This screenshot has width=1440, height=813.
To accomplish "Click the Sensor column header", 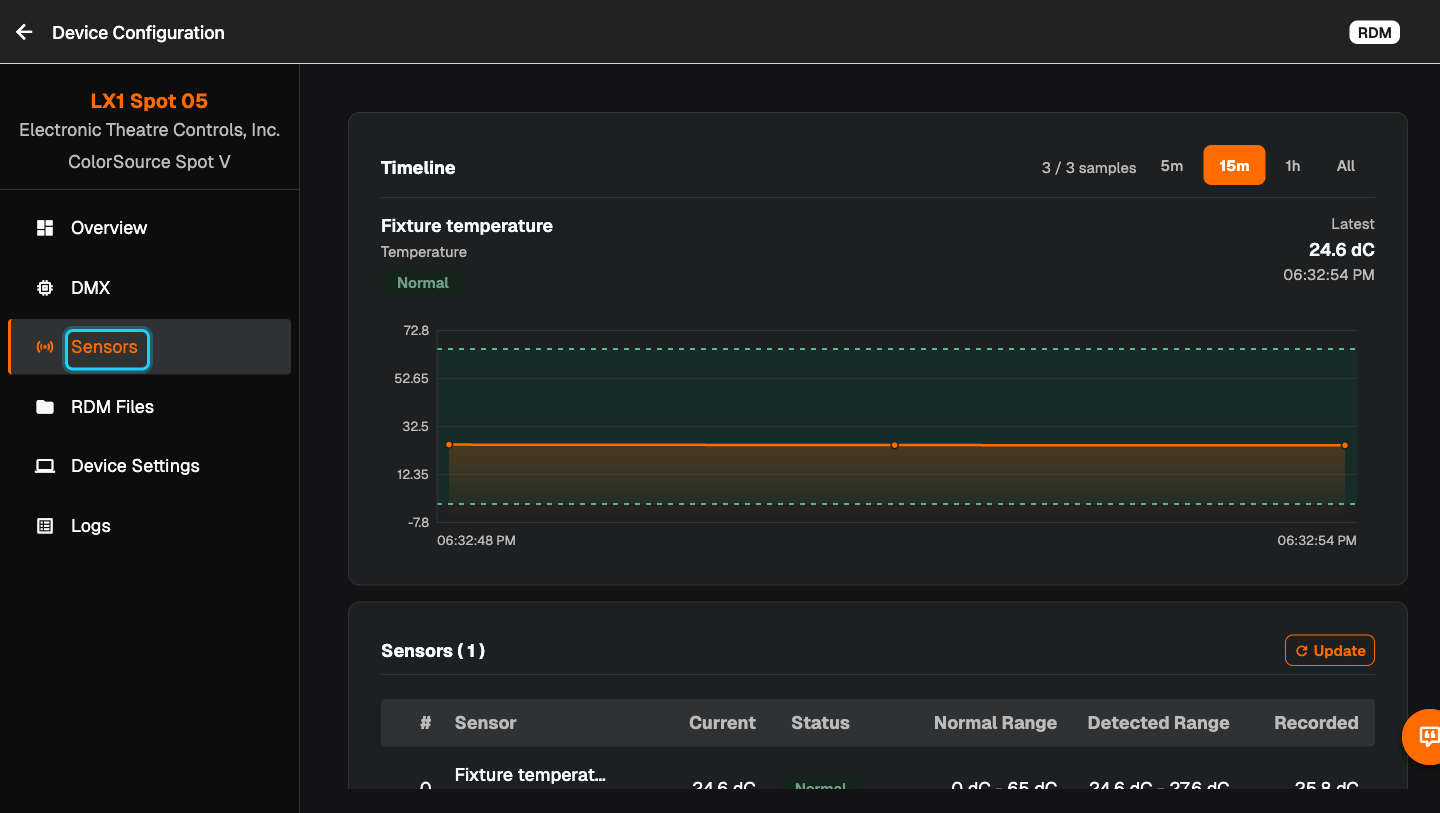I will point(485,723).
